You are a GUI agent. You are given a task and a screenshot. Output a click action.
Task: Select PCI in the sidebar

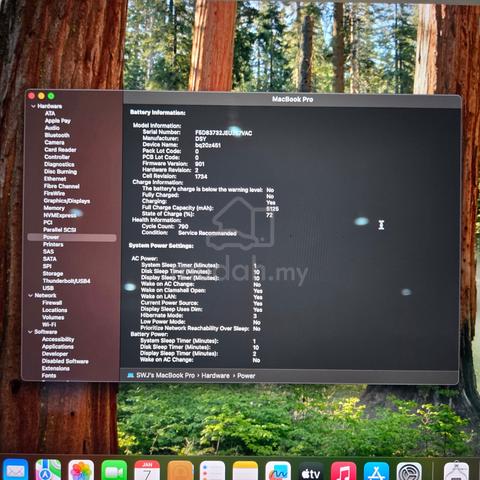point(48,222)
